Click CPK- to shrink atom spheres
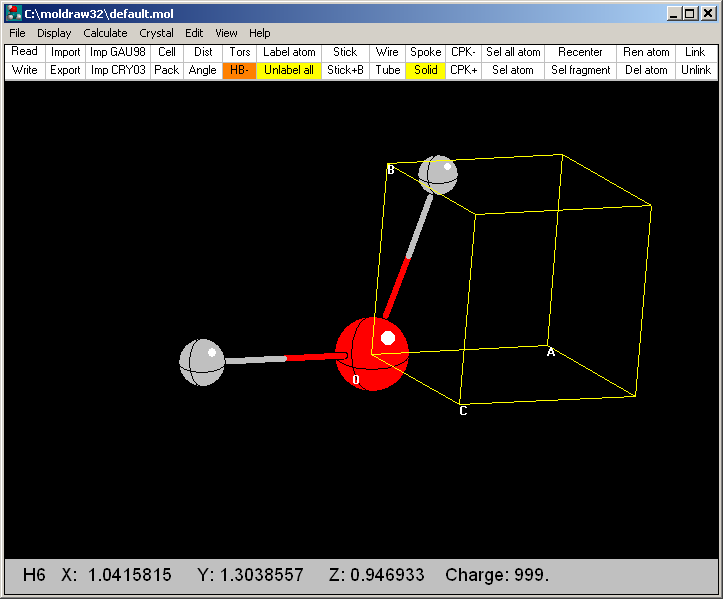 463,52
